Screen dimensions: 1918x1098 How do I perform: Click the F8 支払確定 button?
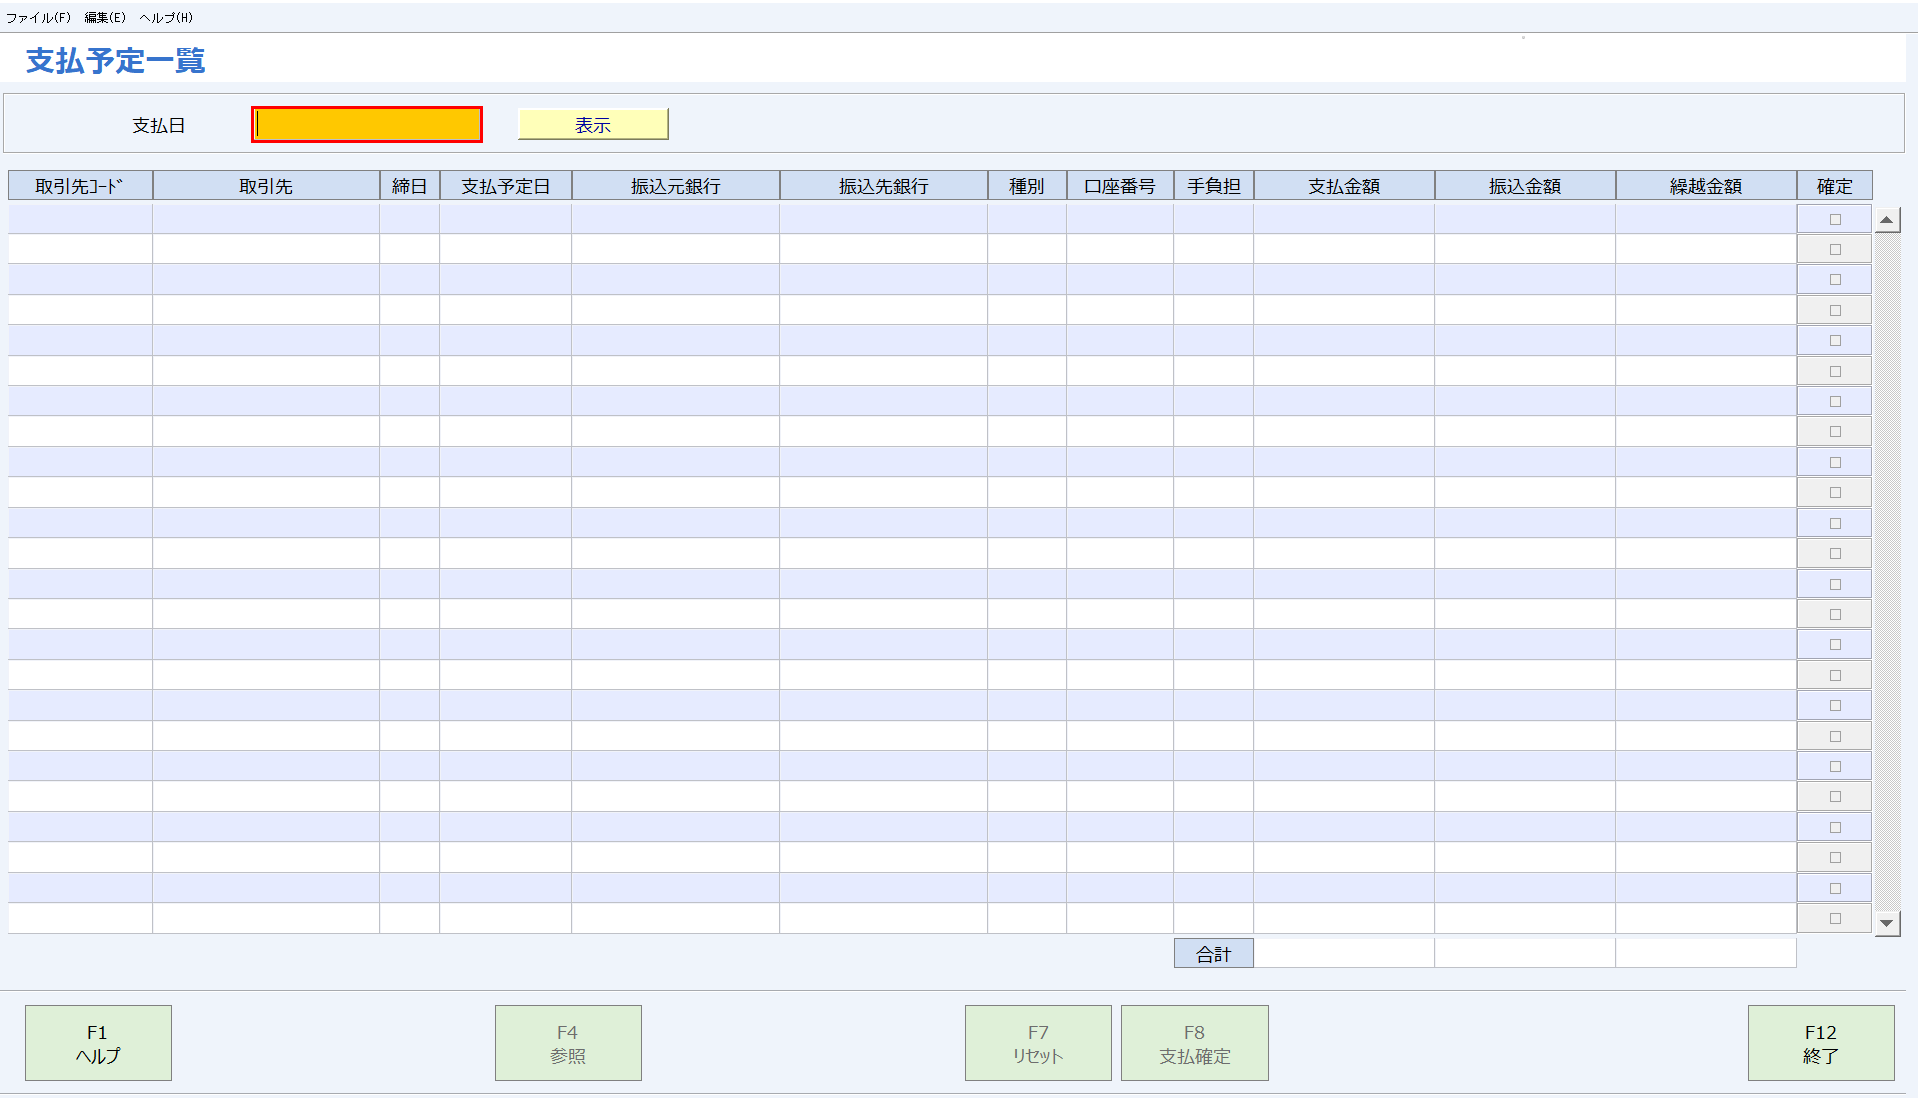coord(1193,1042)
